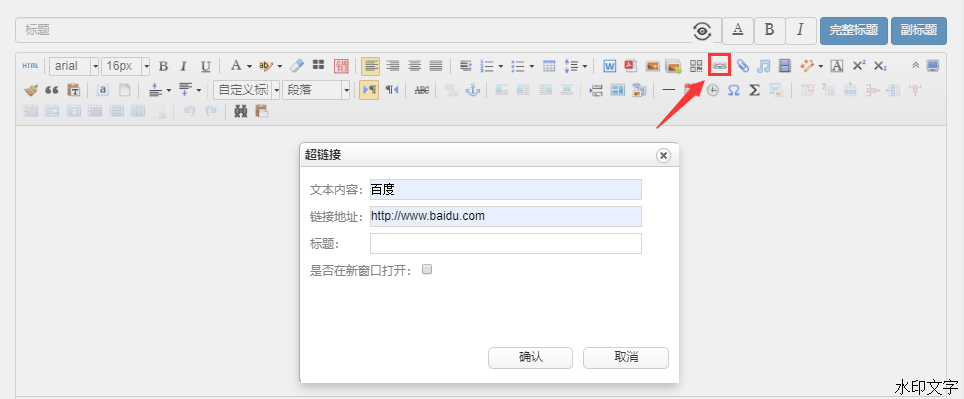Toggle underline in editor toolbar
This screenshot has width=964, height=399.
click(x=206, y=66)
